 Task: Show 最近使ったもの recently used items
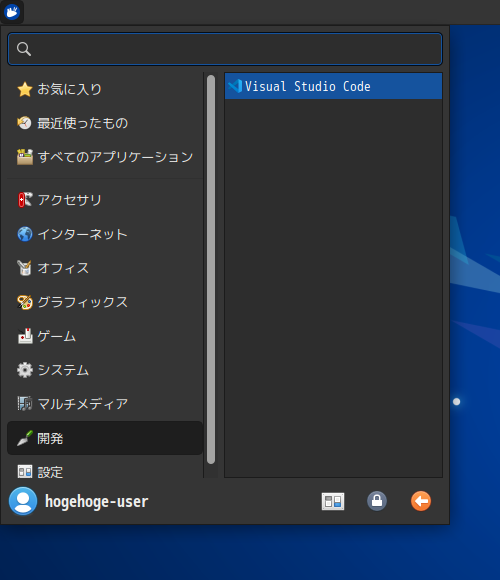pyautogui.click(x=105, y=123)
